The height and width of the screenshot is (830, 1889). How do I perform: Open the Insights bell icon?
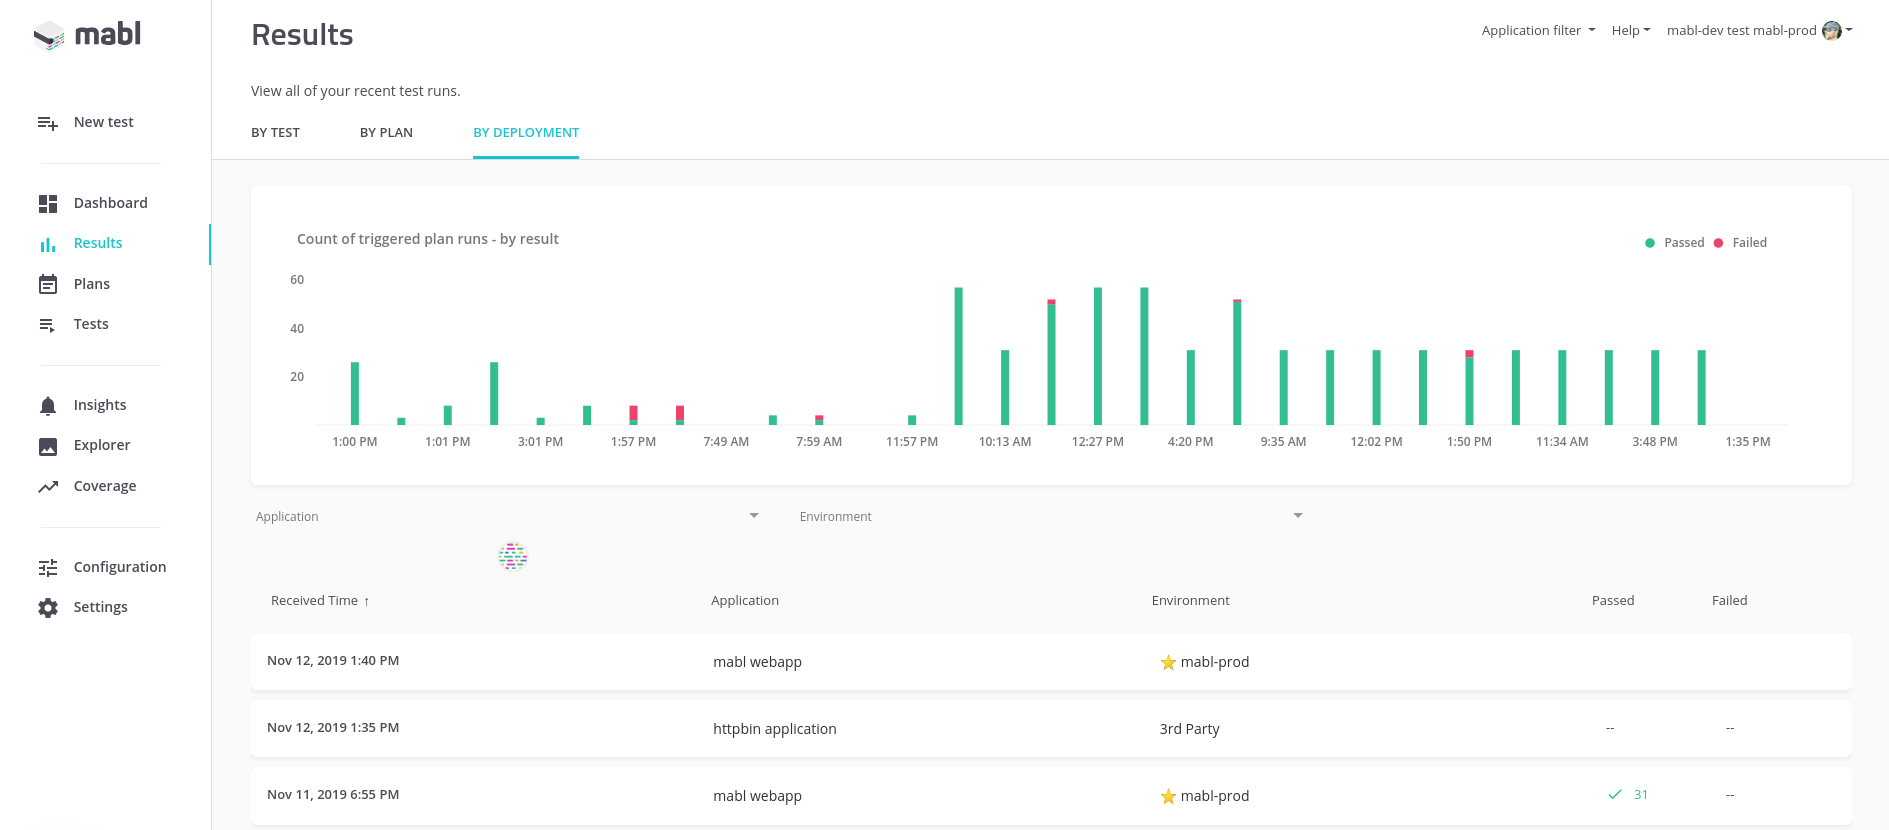(x=48, y=406)
